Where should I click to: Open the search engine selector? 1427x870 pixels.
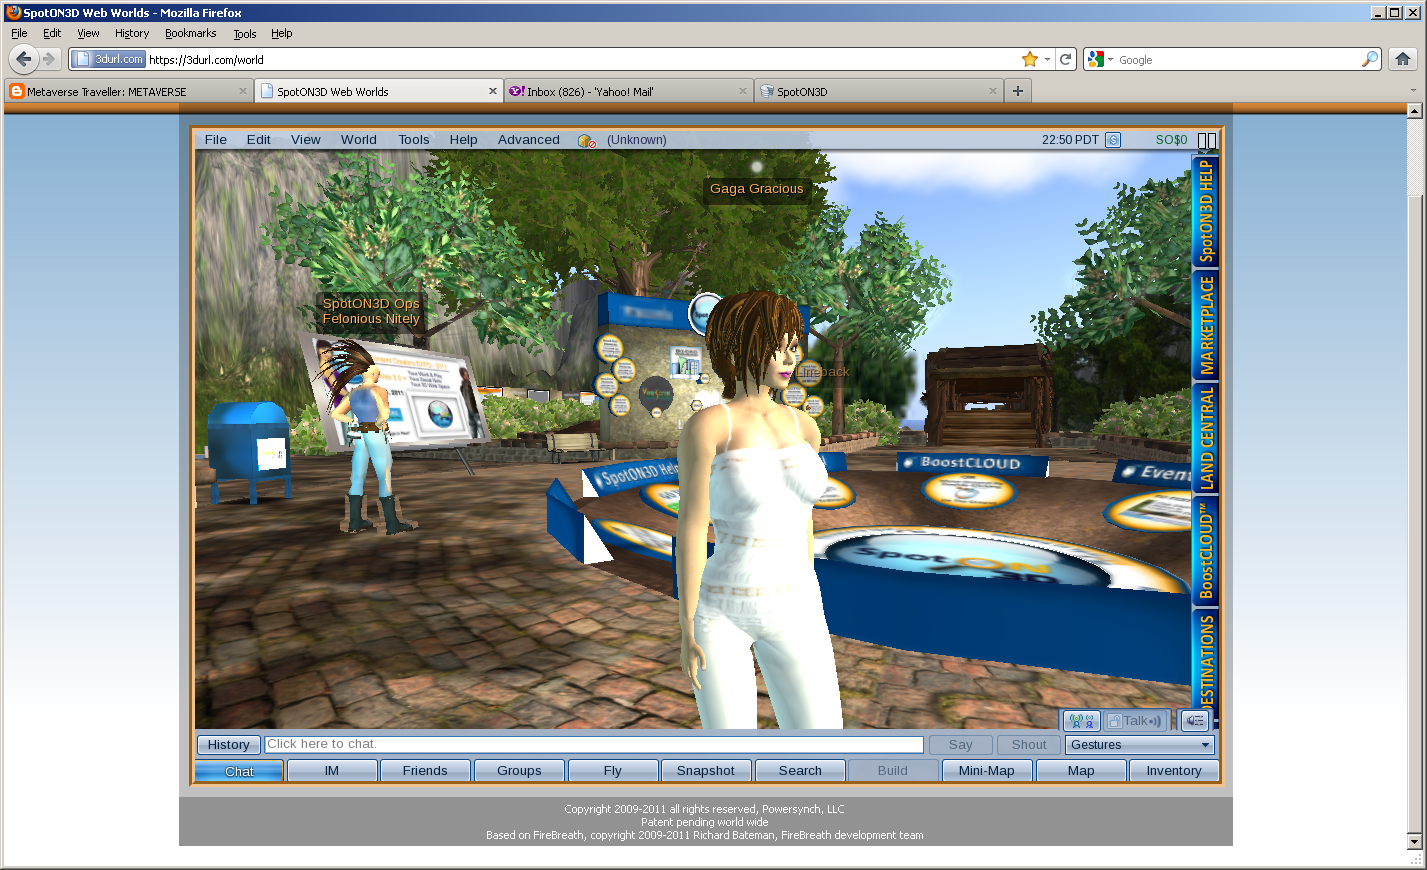(1100, 59)
